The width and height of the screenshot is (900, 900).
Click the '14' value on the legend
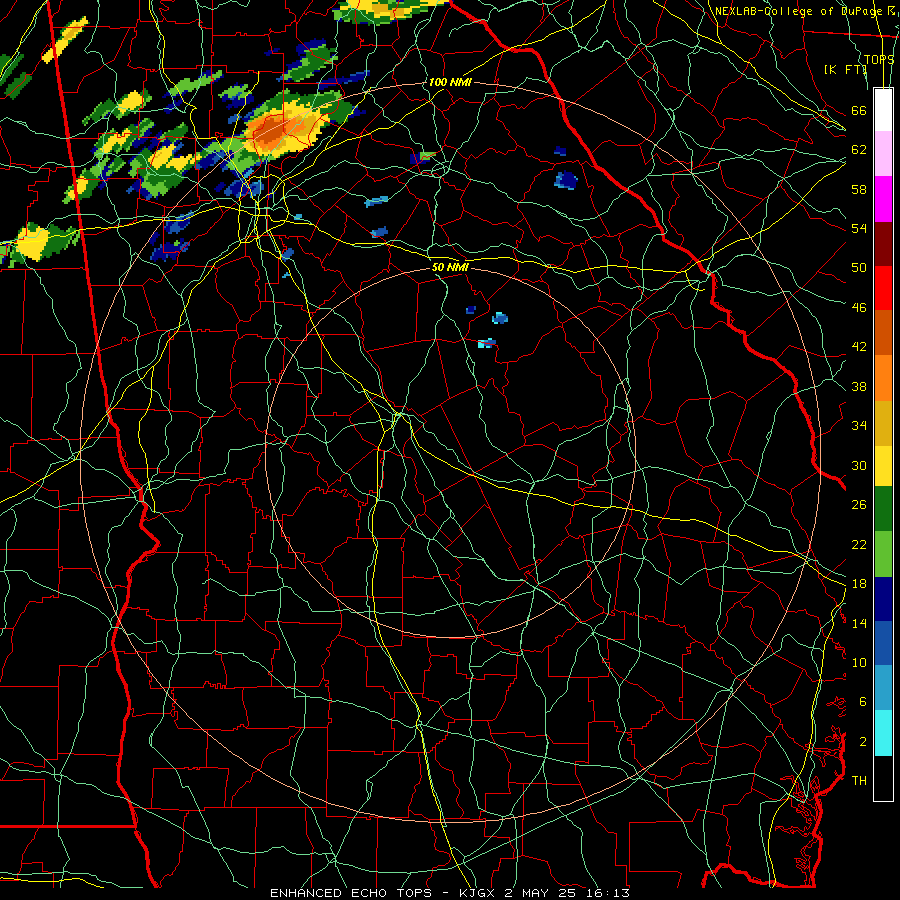pyautogui.click(x=859, y=623)
